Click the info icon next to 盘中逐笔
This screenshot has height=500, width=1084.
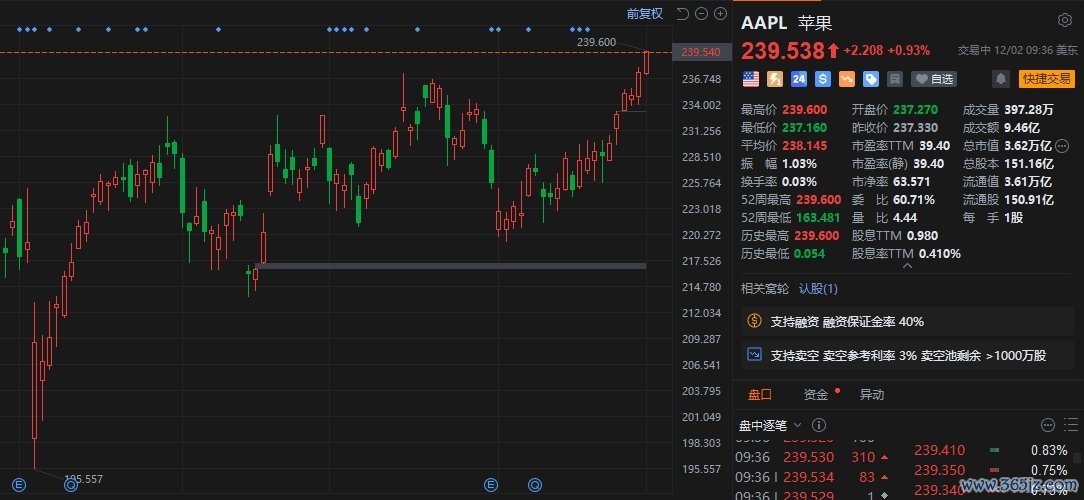[819, 425]
